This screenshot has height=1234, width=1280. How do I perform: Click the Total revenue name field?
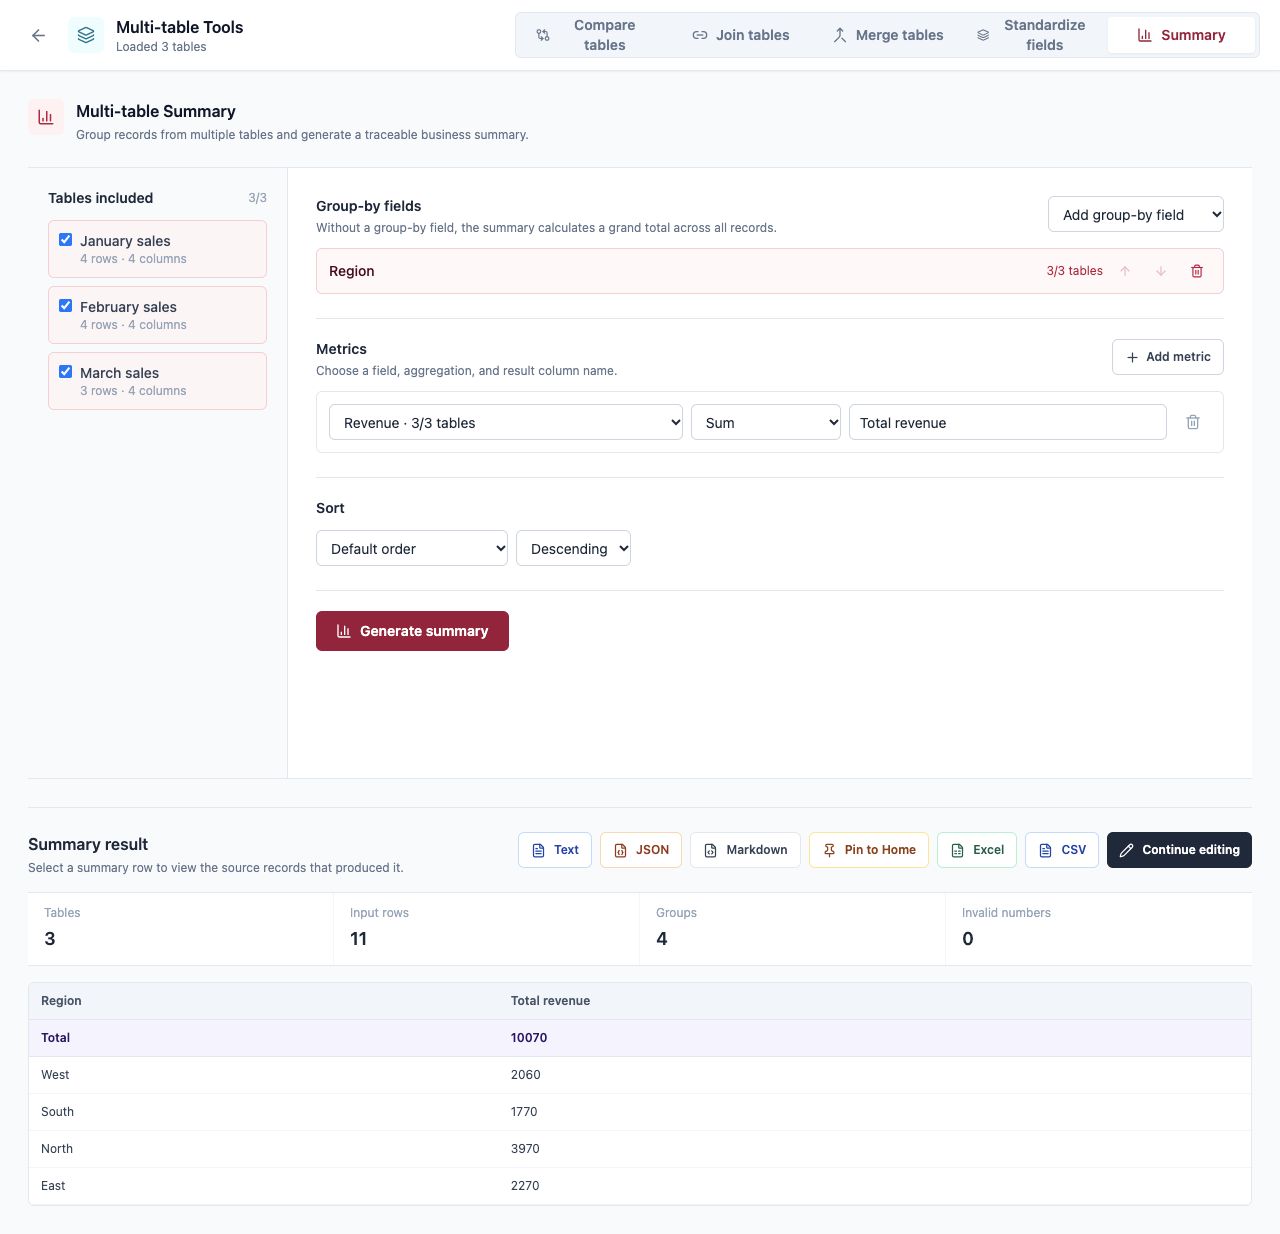click(1008, 422)
